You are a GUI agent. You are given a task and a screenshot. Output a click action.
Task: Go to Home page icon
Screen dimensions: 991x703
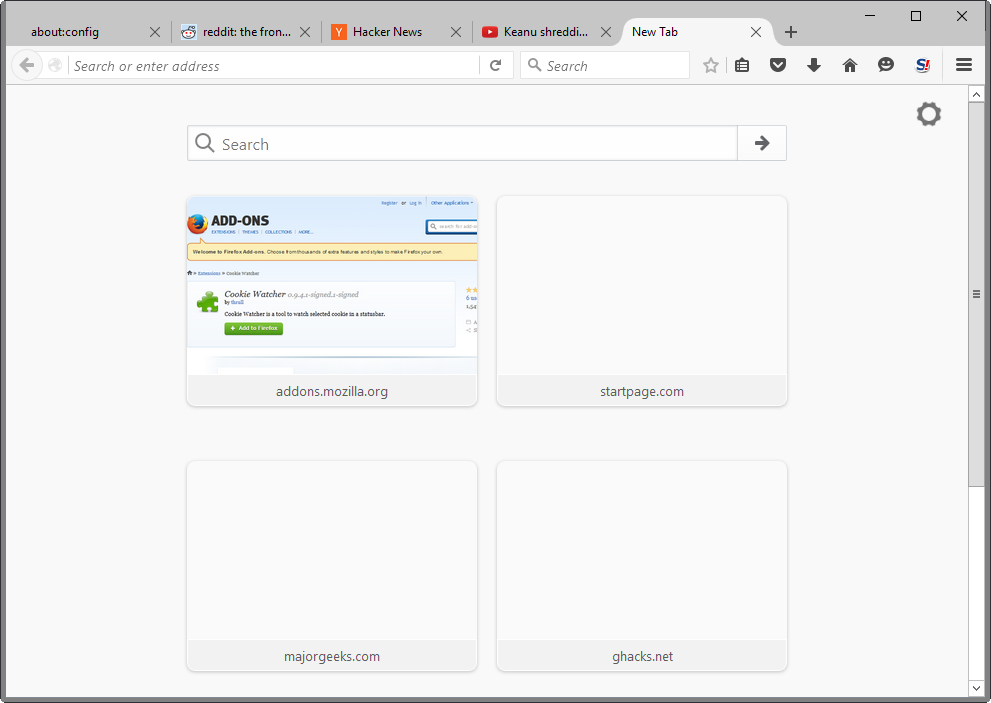(x=850, y=65)
